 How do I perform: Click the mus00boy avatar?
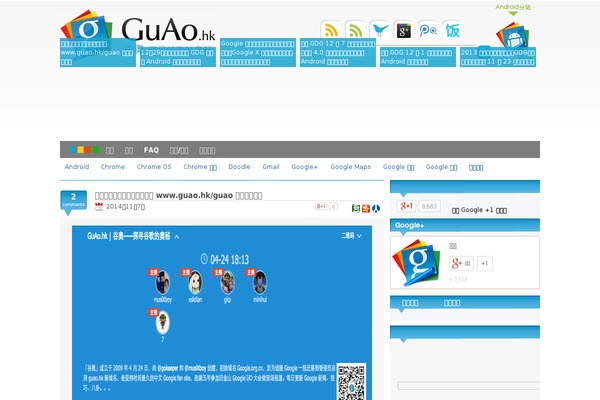click(x=163, y=282)
